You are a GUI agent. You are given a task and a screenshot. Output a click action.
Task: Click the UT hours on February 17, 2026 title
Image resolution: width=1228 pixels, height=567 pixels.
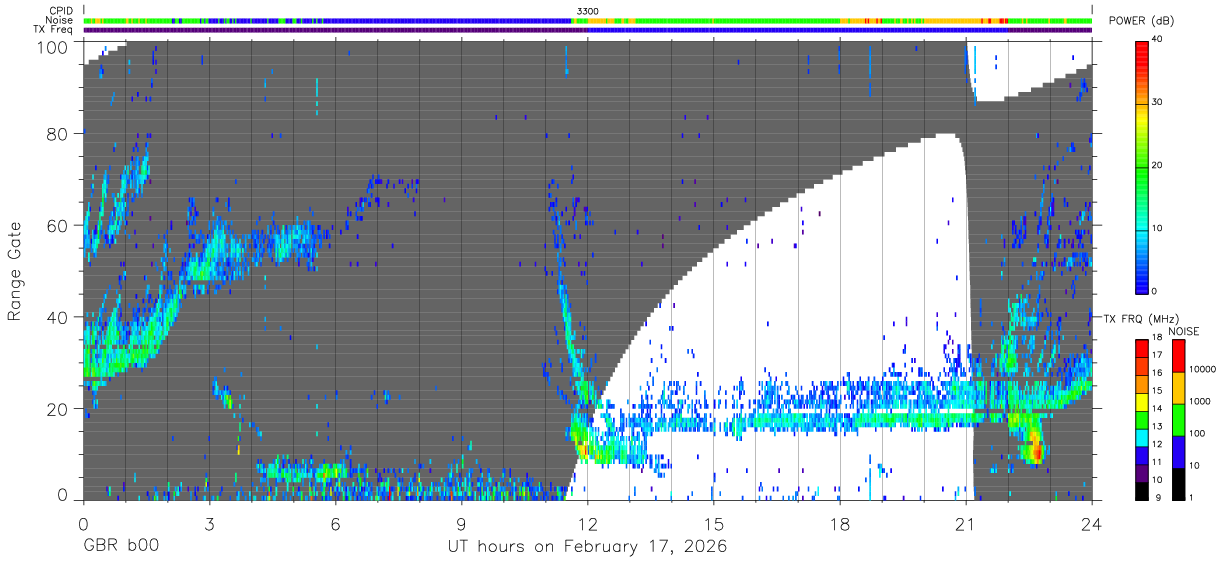point(587,548)
